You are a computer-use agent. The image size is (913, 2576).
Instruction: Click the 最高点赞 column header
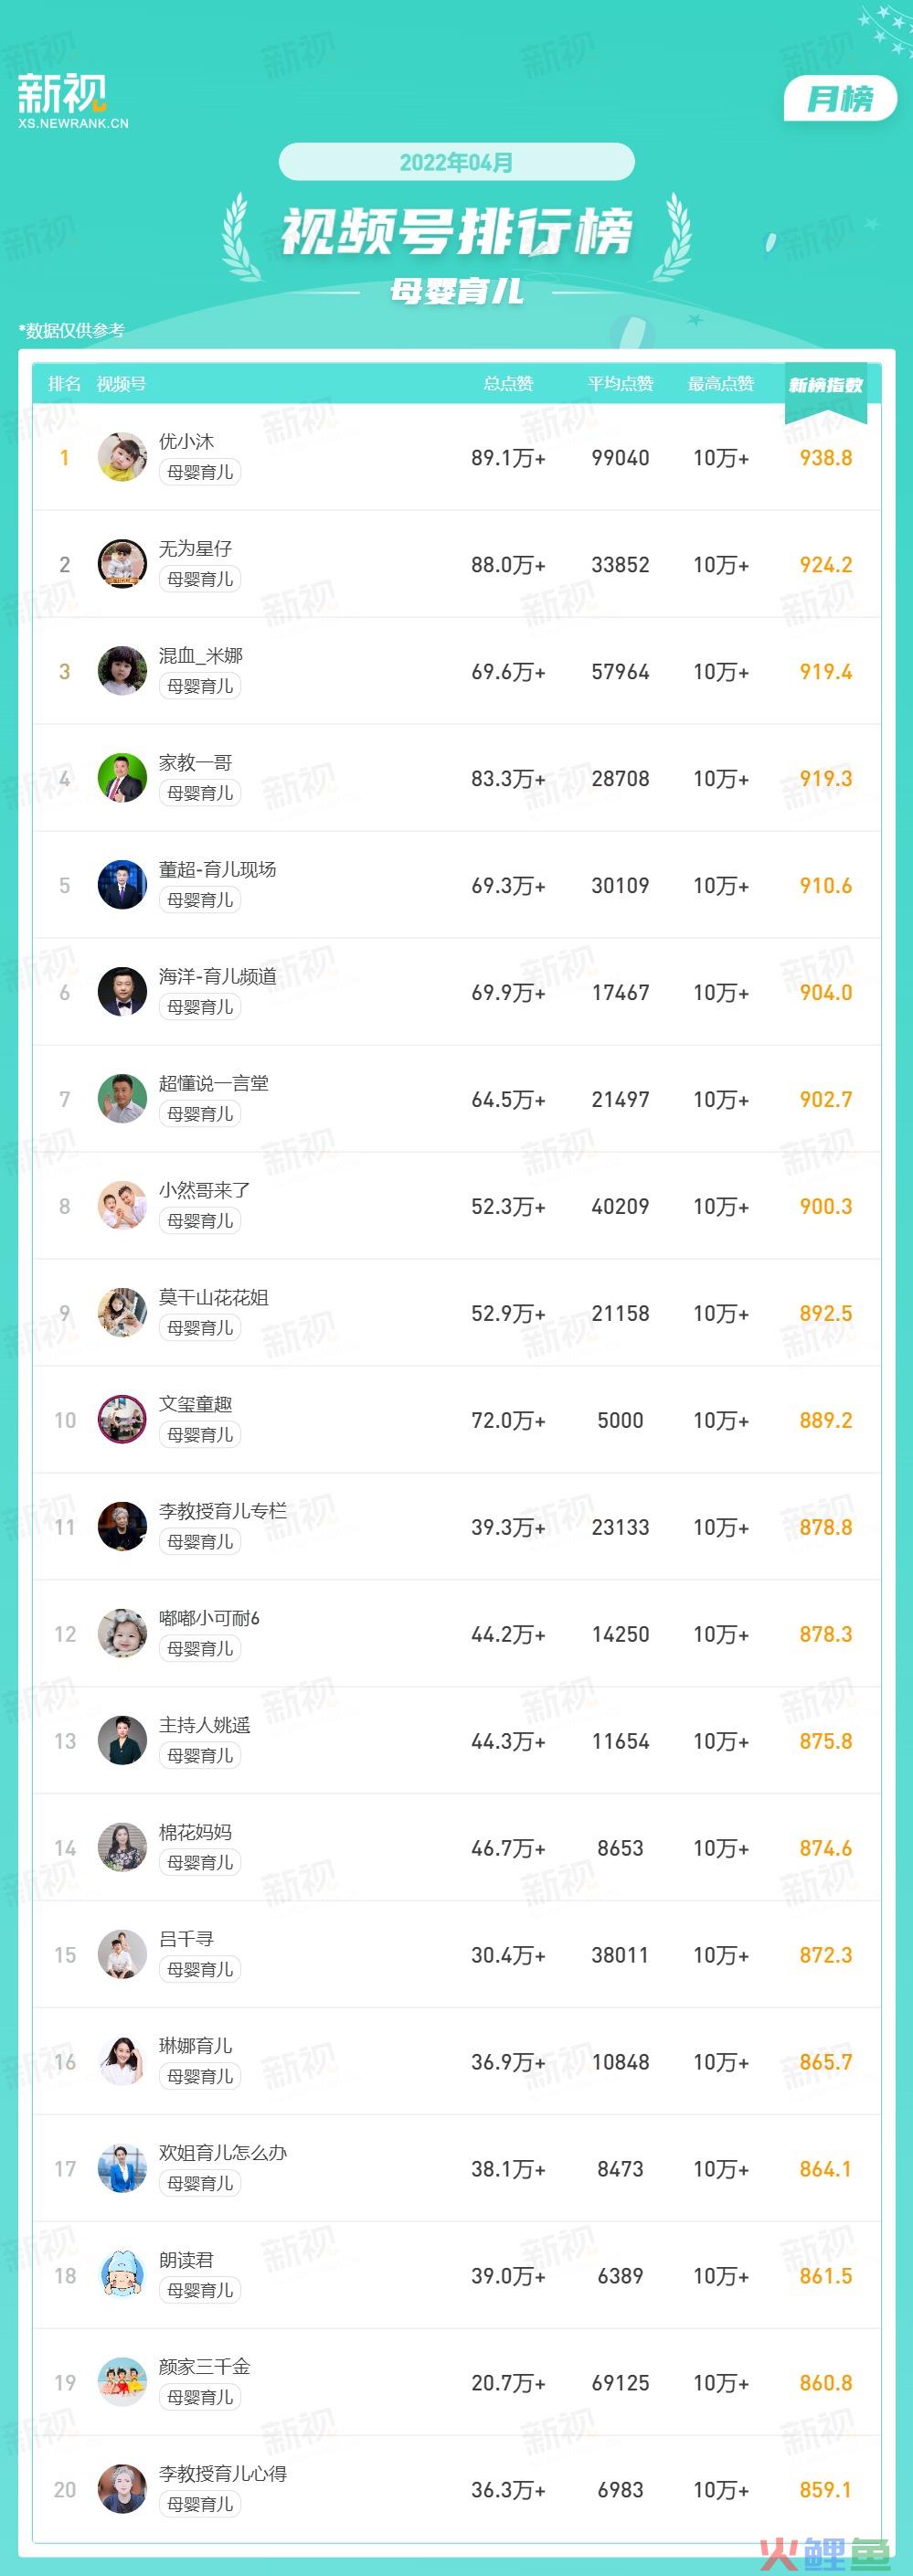pyautogui.click(x=720, y=384)
